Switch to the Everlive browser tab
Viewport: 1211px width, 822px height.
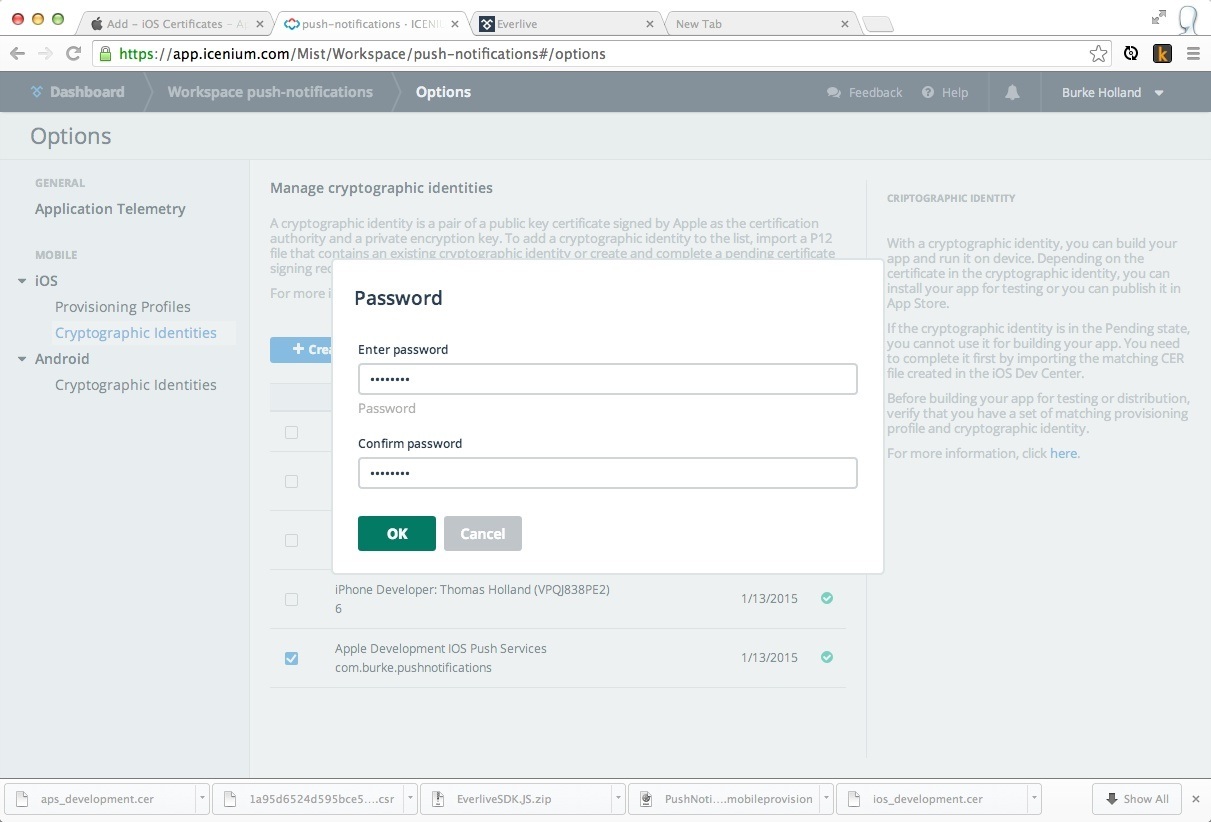point(565,23)
